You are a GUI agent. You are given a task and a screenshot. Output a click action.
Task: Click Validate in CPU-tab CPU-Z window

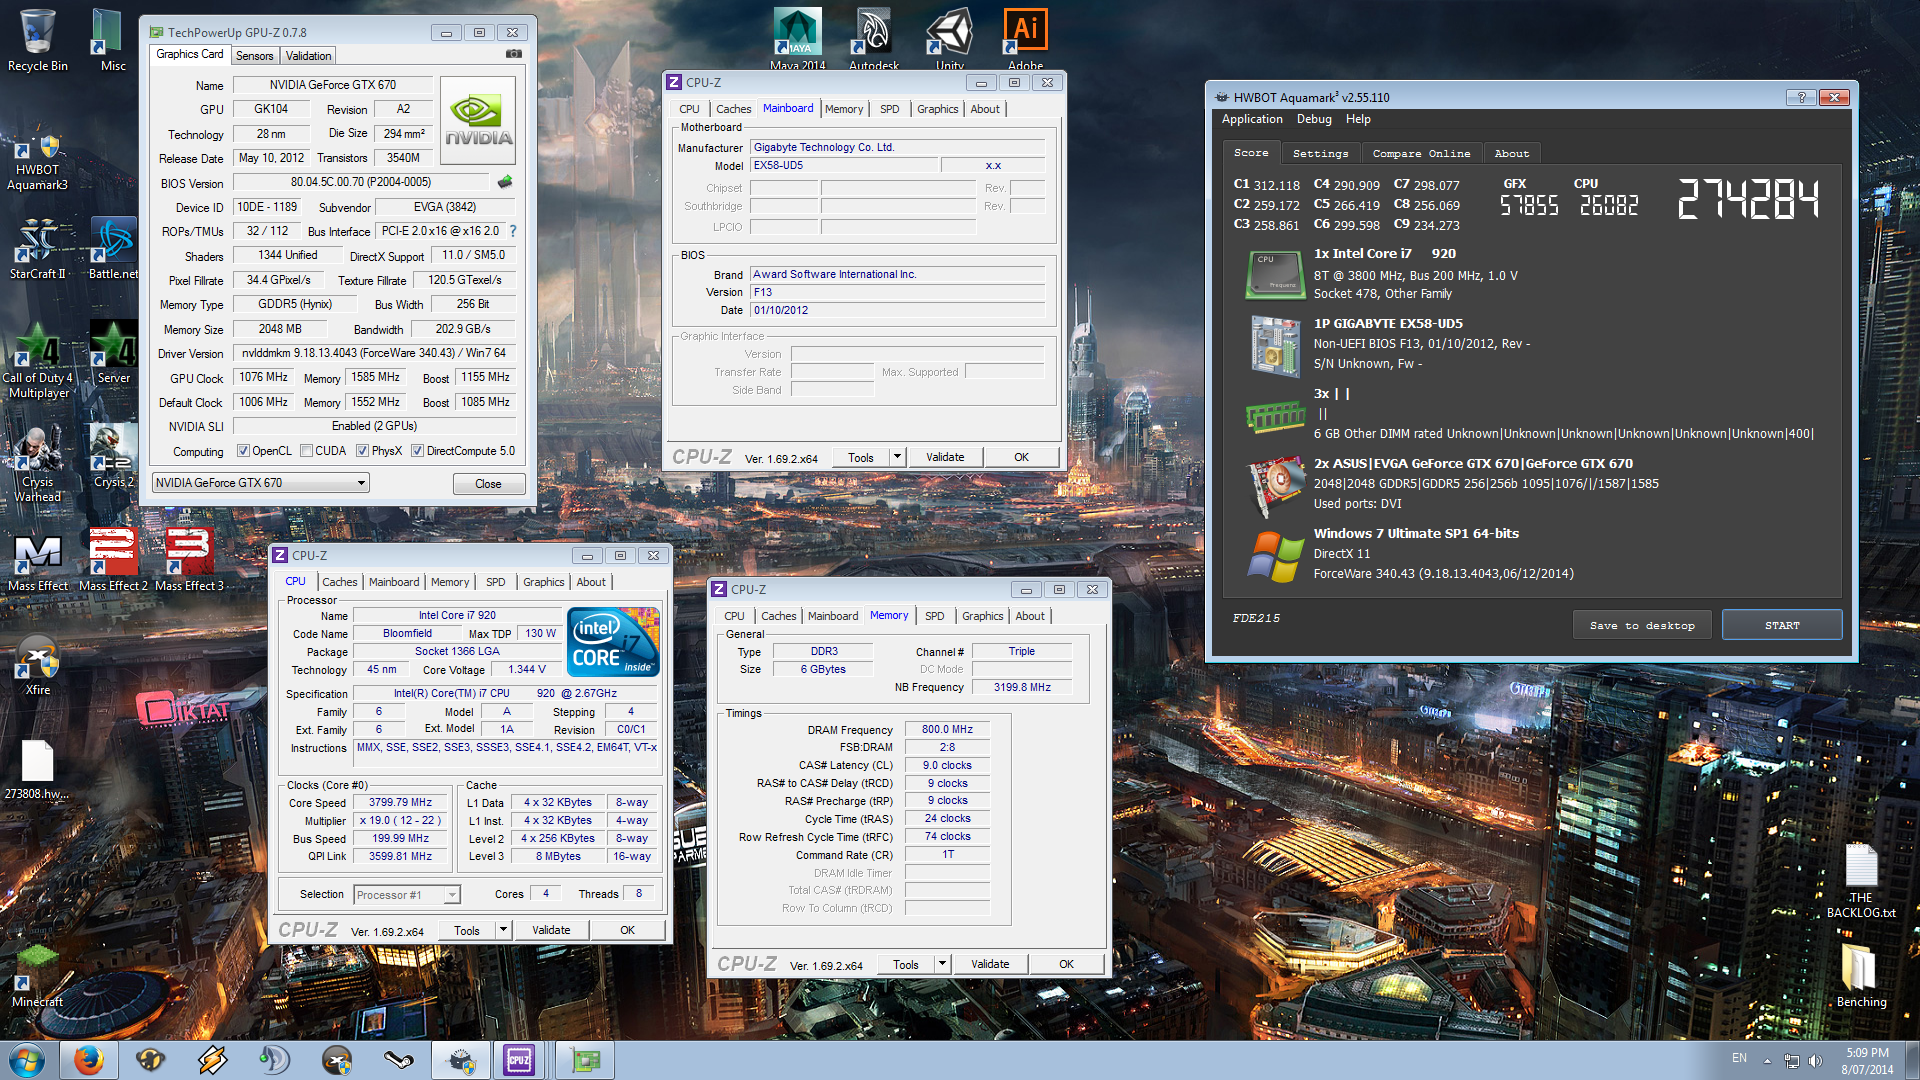pyautogui.click(x=551, y=930)
